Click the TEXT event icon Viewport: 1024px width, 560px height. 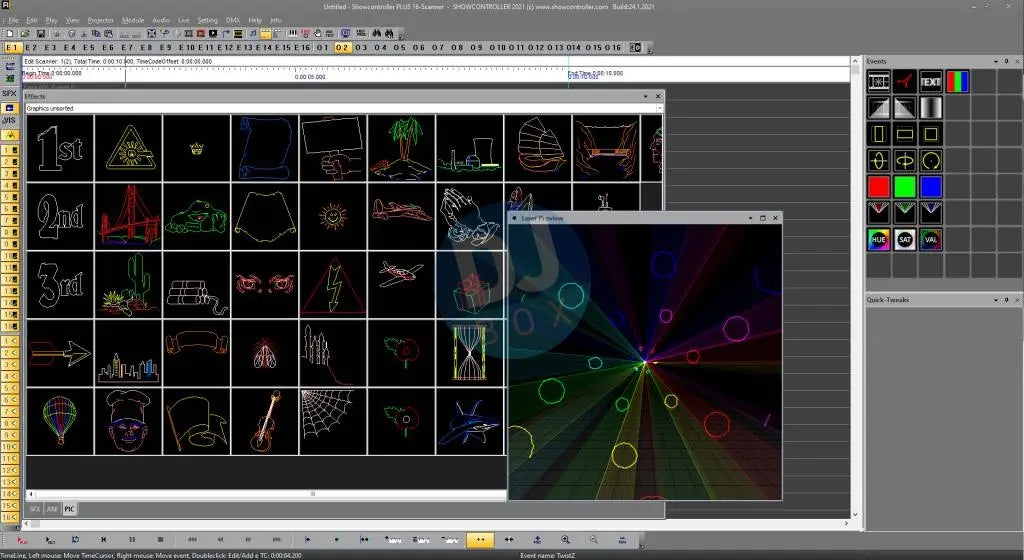[x=931, y=82]
